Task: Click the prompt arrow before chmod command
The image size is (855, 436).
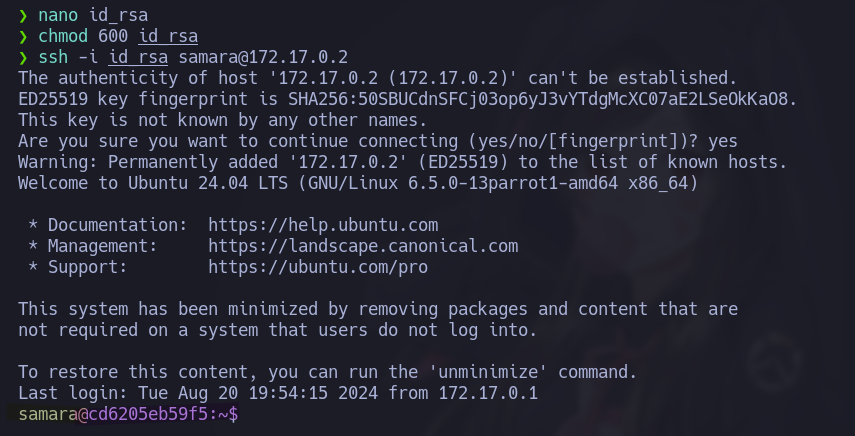Action: tap(23, 36)
